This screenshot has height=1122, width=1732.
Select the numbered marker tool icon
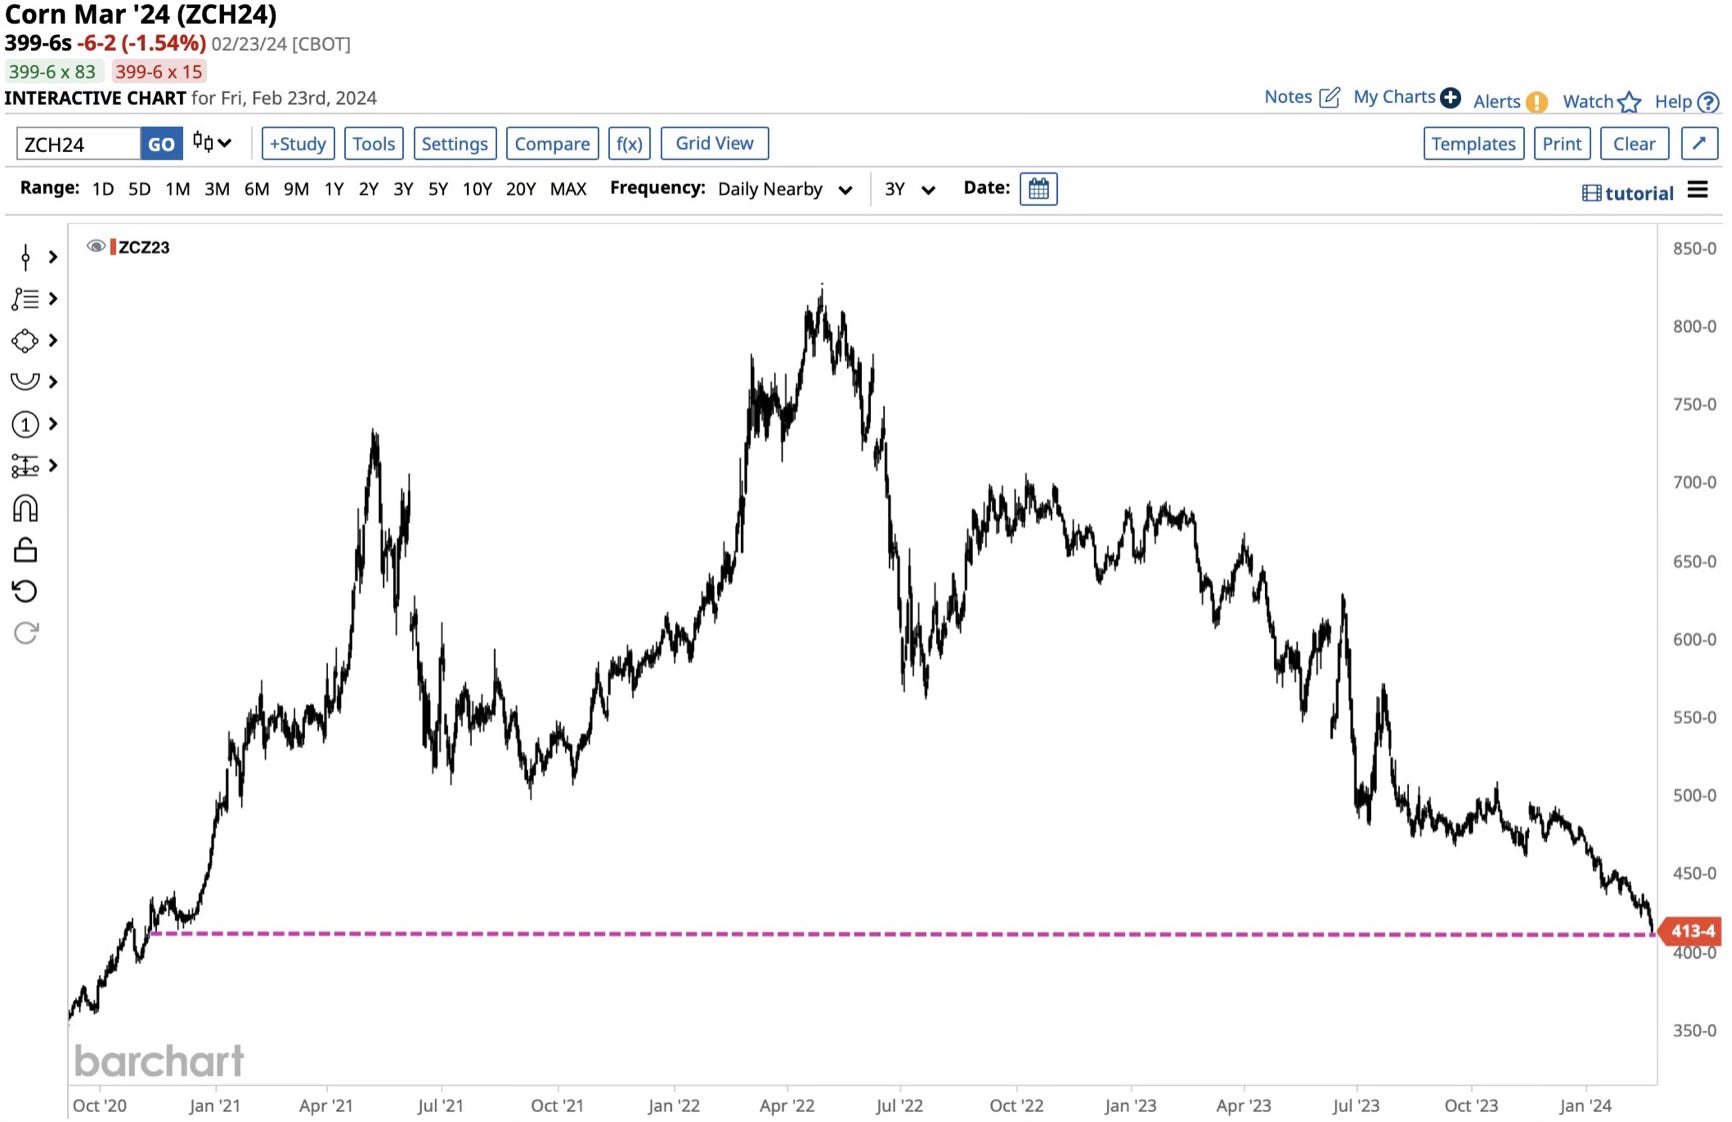tap(25, 424)
